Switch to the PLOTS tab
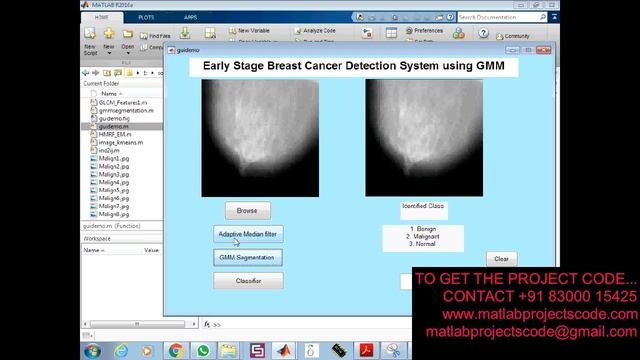The width and height of the screenshot is (640, 360). pyautogui.click(x=146, y=18)
